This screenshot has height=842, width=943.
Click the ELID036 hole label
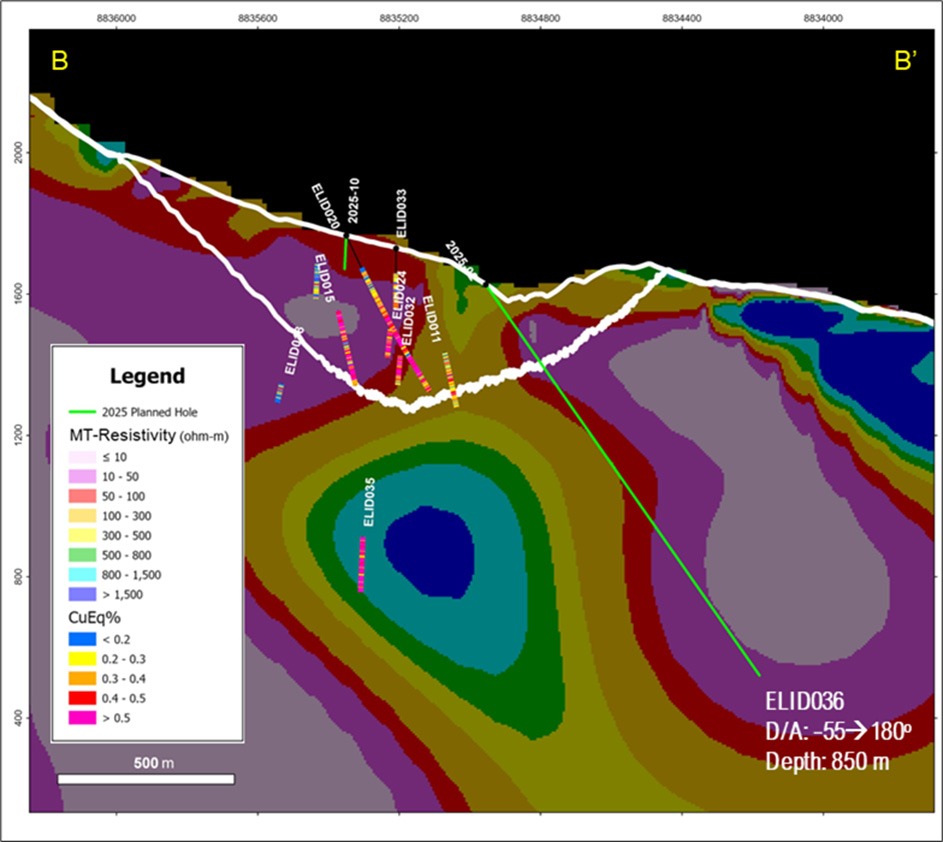[x=805, y=701]
